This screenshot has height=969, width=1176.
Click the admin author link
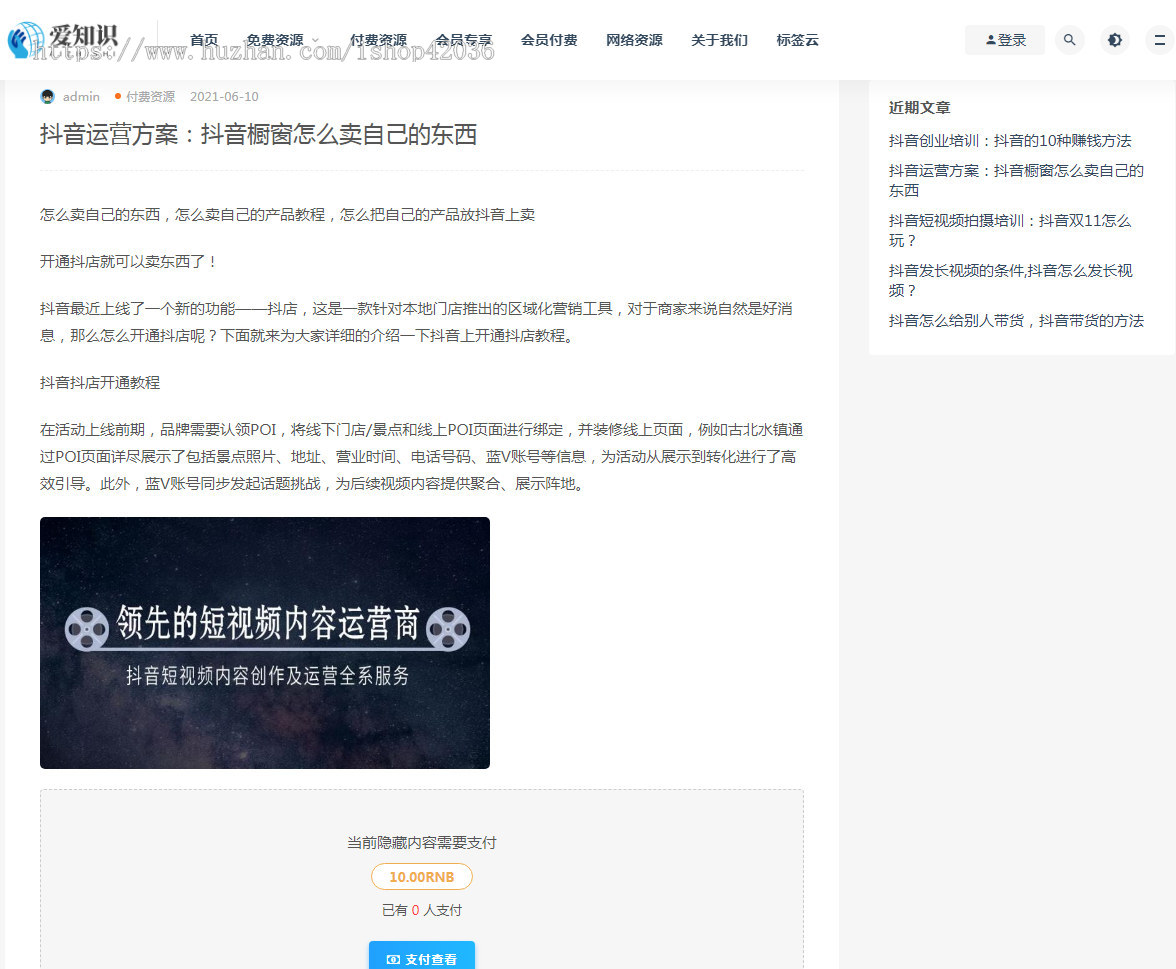[81, 97]
